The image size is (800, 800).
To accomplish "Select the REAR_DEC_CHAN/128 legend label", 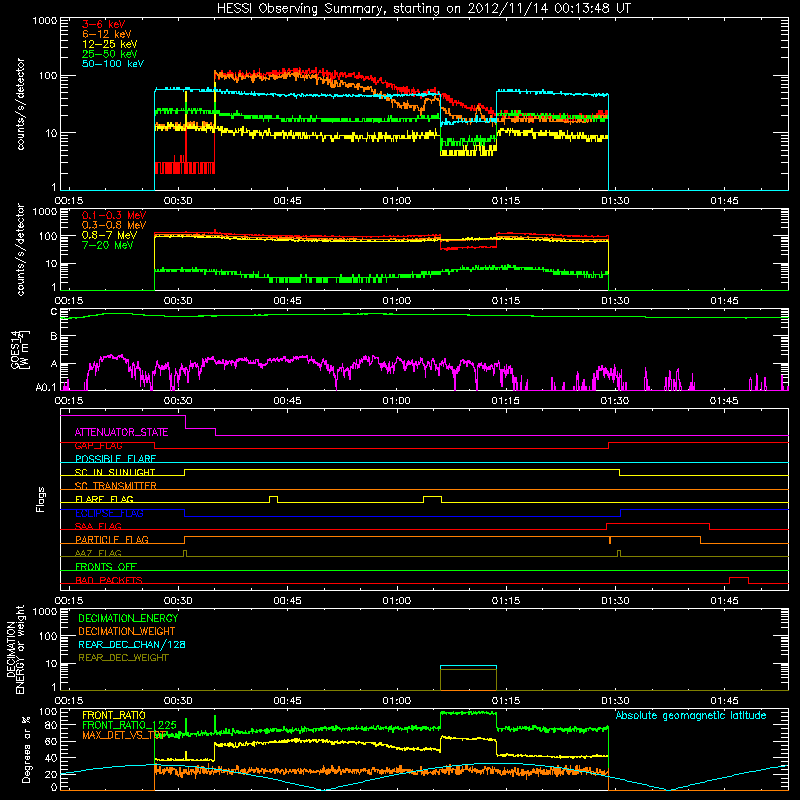I will (132, 645).
